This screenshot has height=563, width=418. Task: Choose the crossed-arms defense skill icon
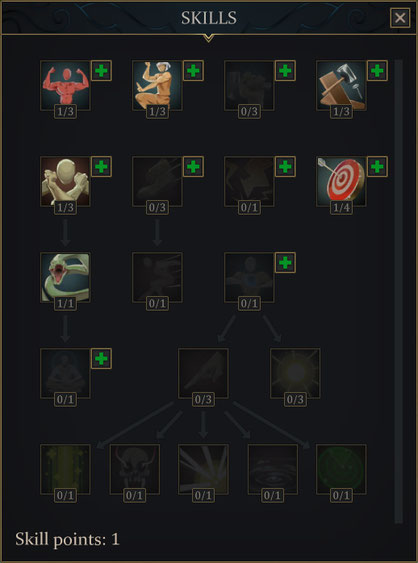[x=65, y=181]
